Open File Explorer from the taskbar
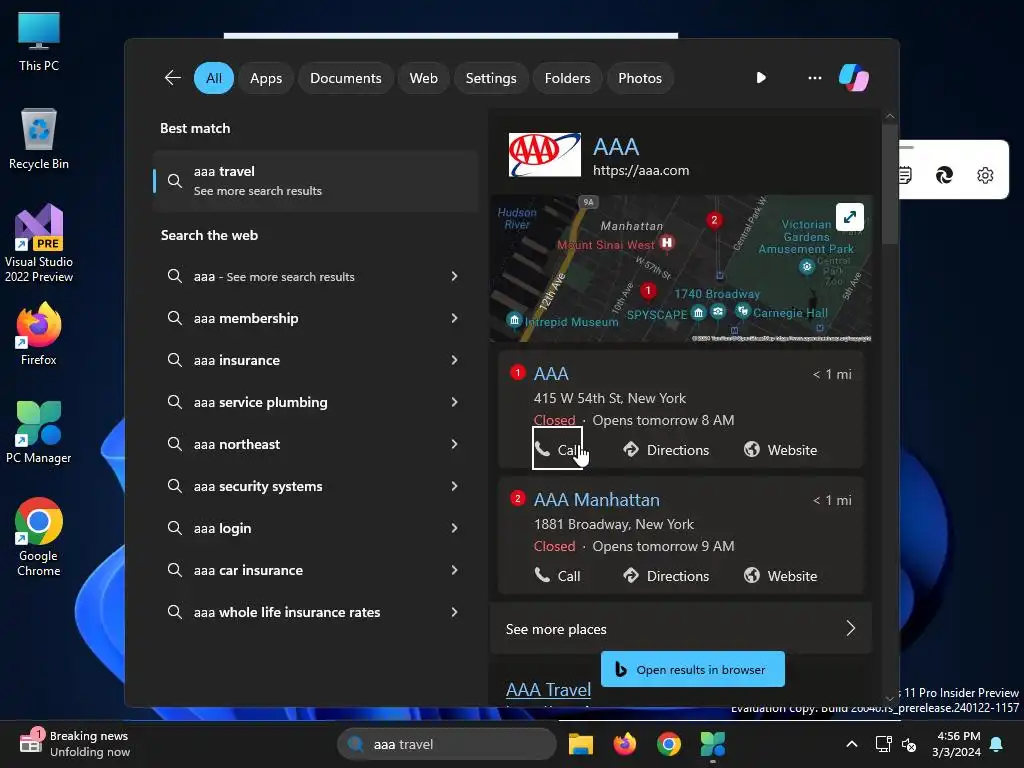Viewport: 1024px width, 768px height. click(581, 744)
